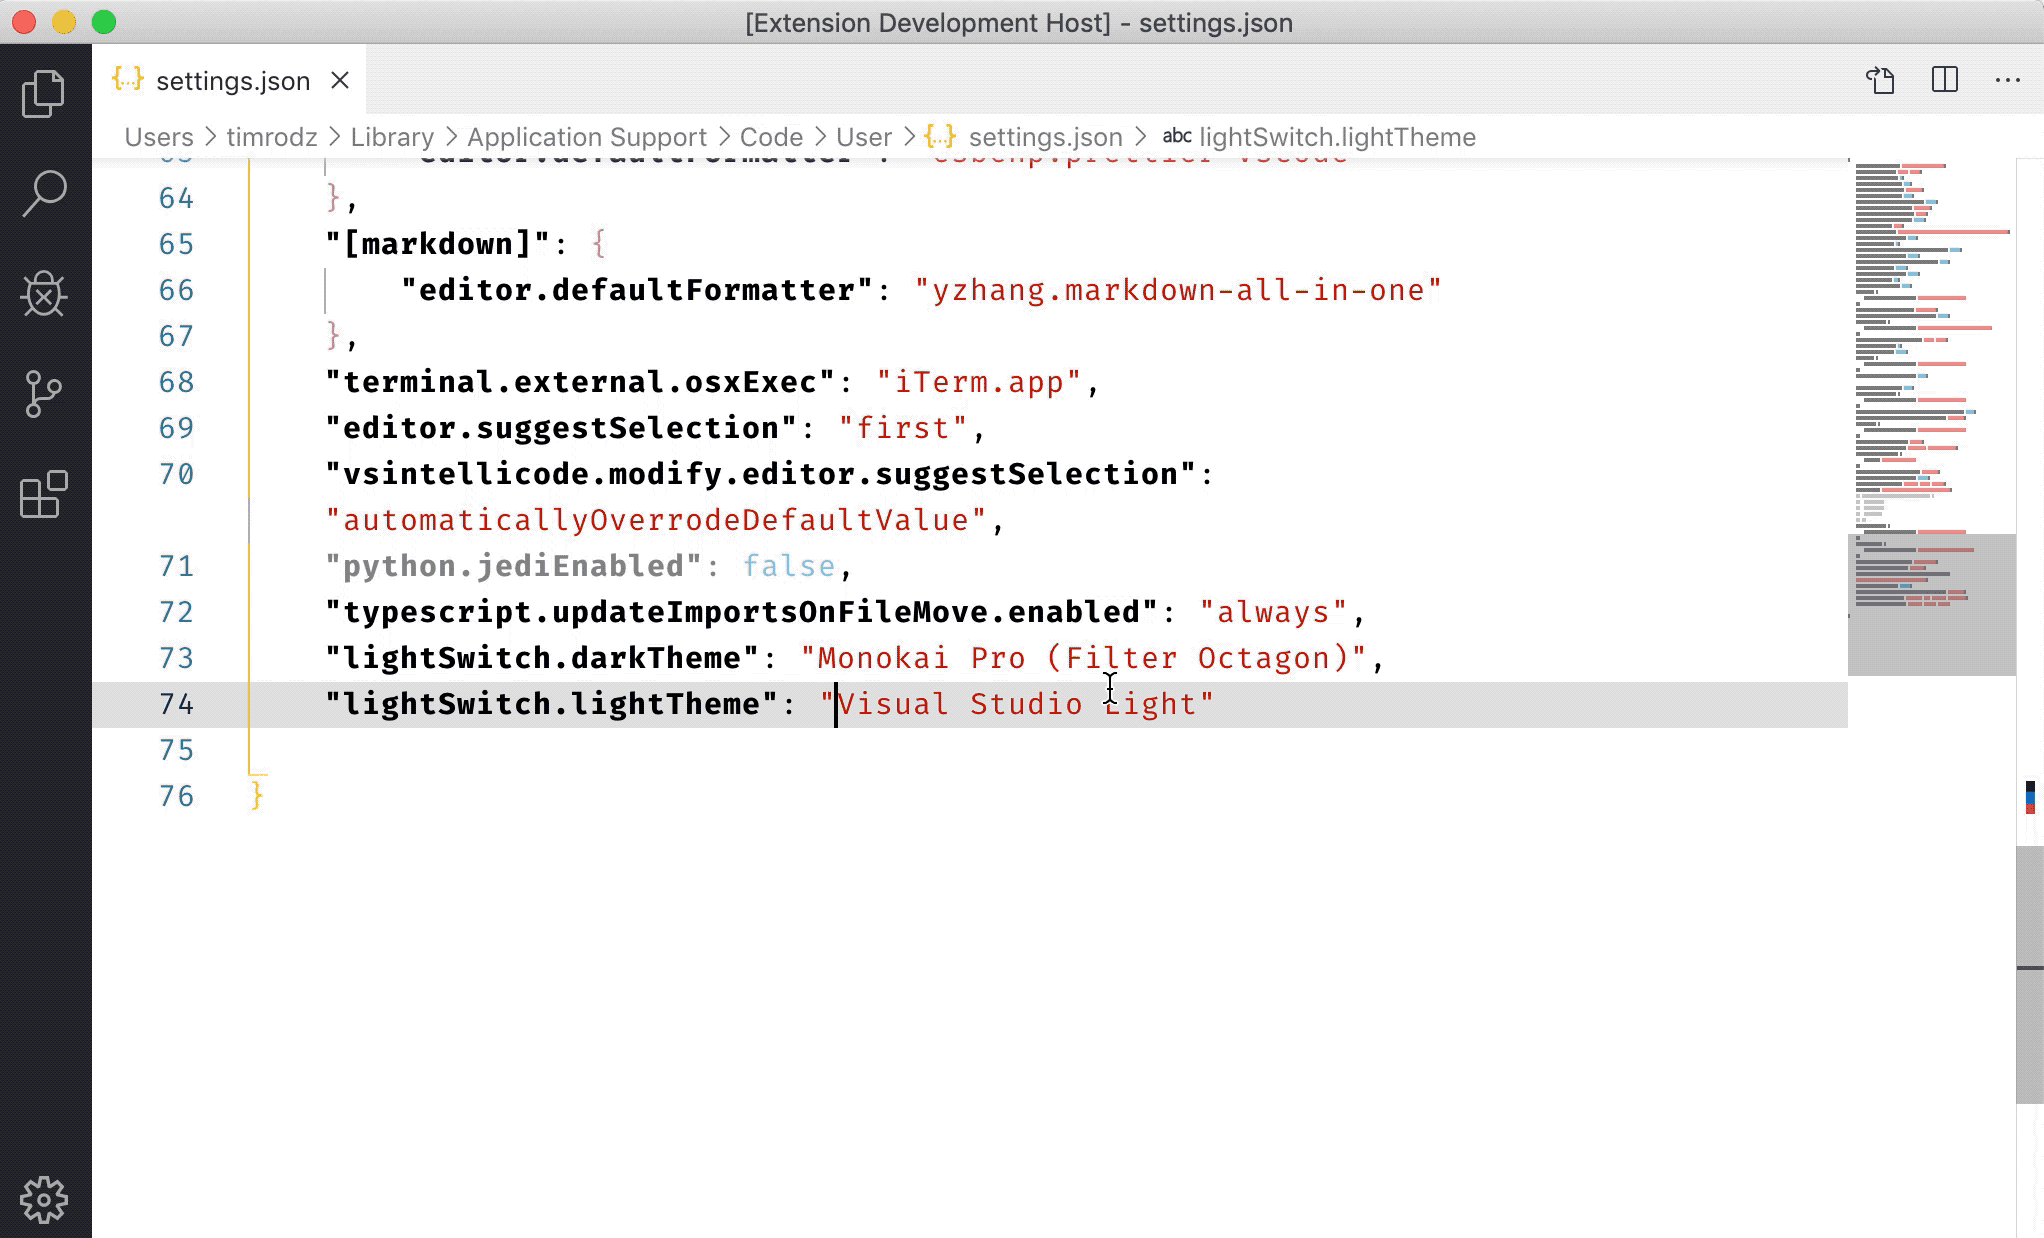This screenshot has height=1238, width=2044.
Task: Click the Library breadcrumb segment
Action: (392, 137)
